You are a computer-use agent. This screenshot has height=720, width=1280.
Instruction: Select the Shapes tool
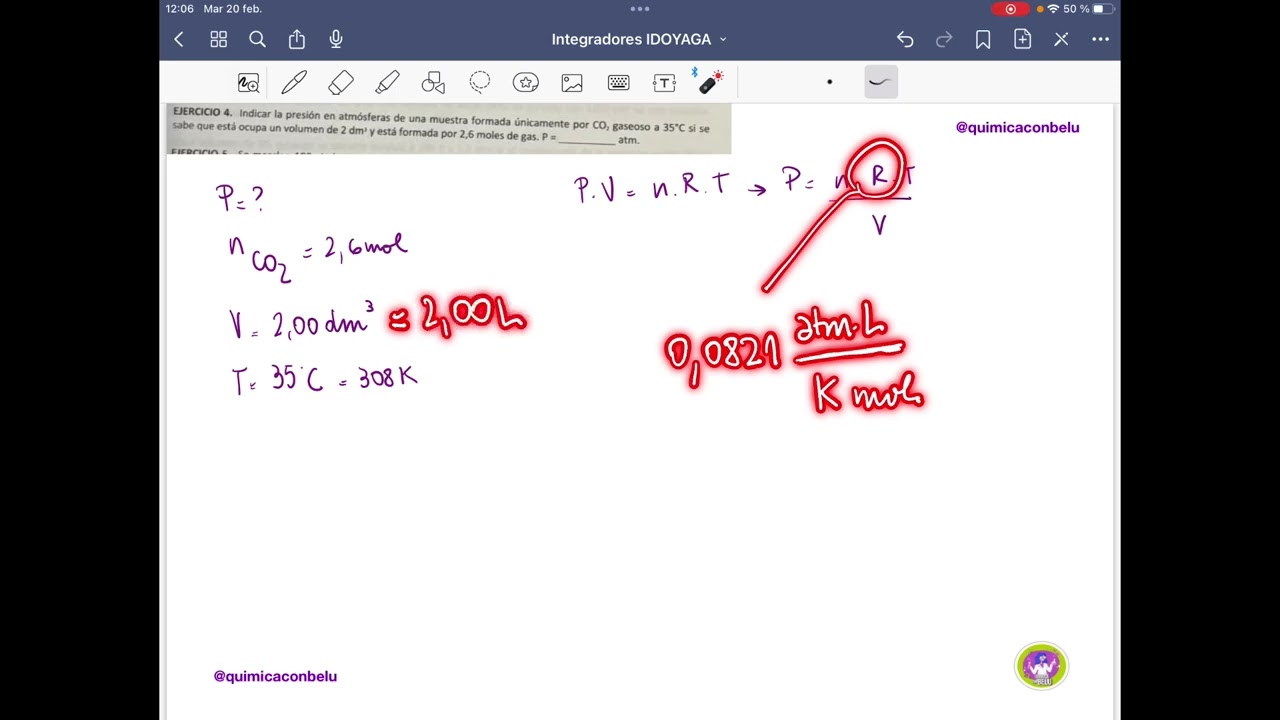pyautogui.click(x=433, y=83)
